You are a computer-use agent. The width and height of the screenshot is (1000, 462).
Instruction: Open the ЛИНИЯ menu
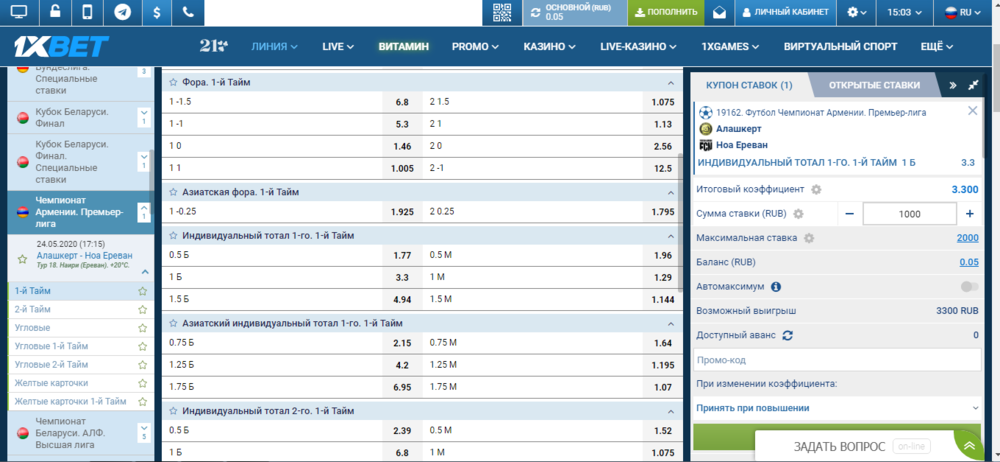(x=275, y=47)
